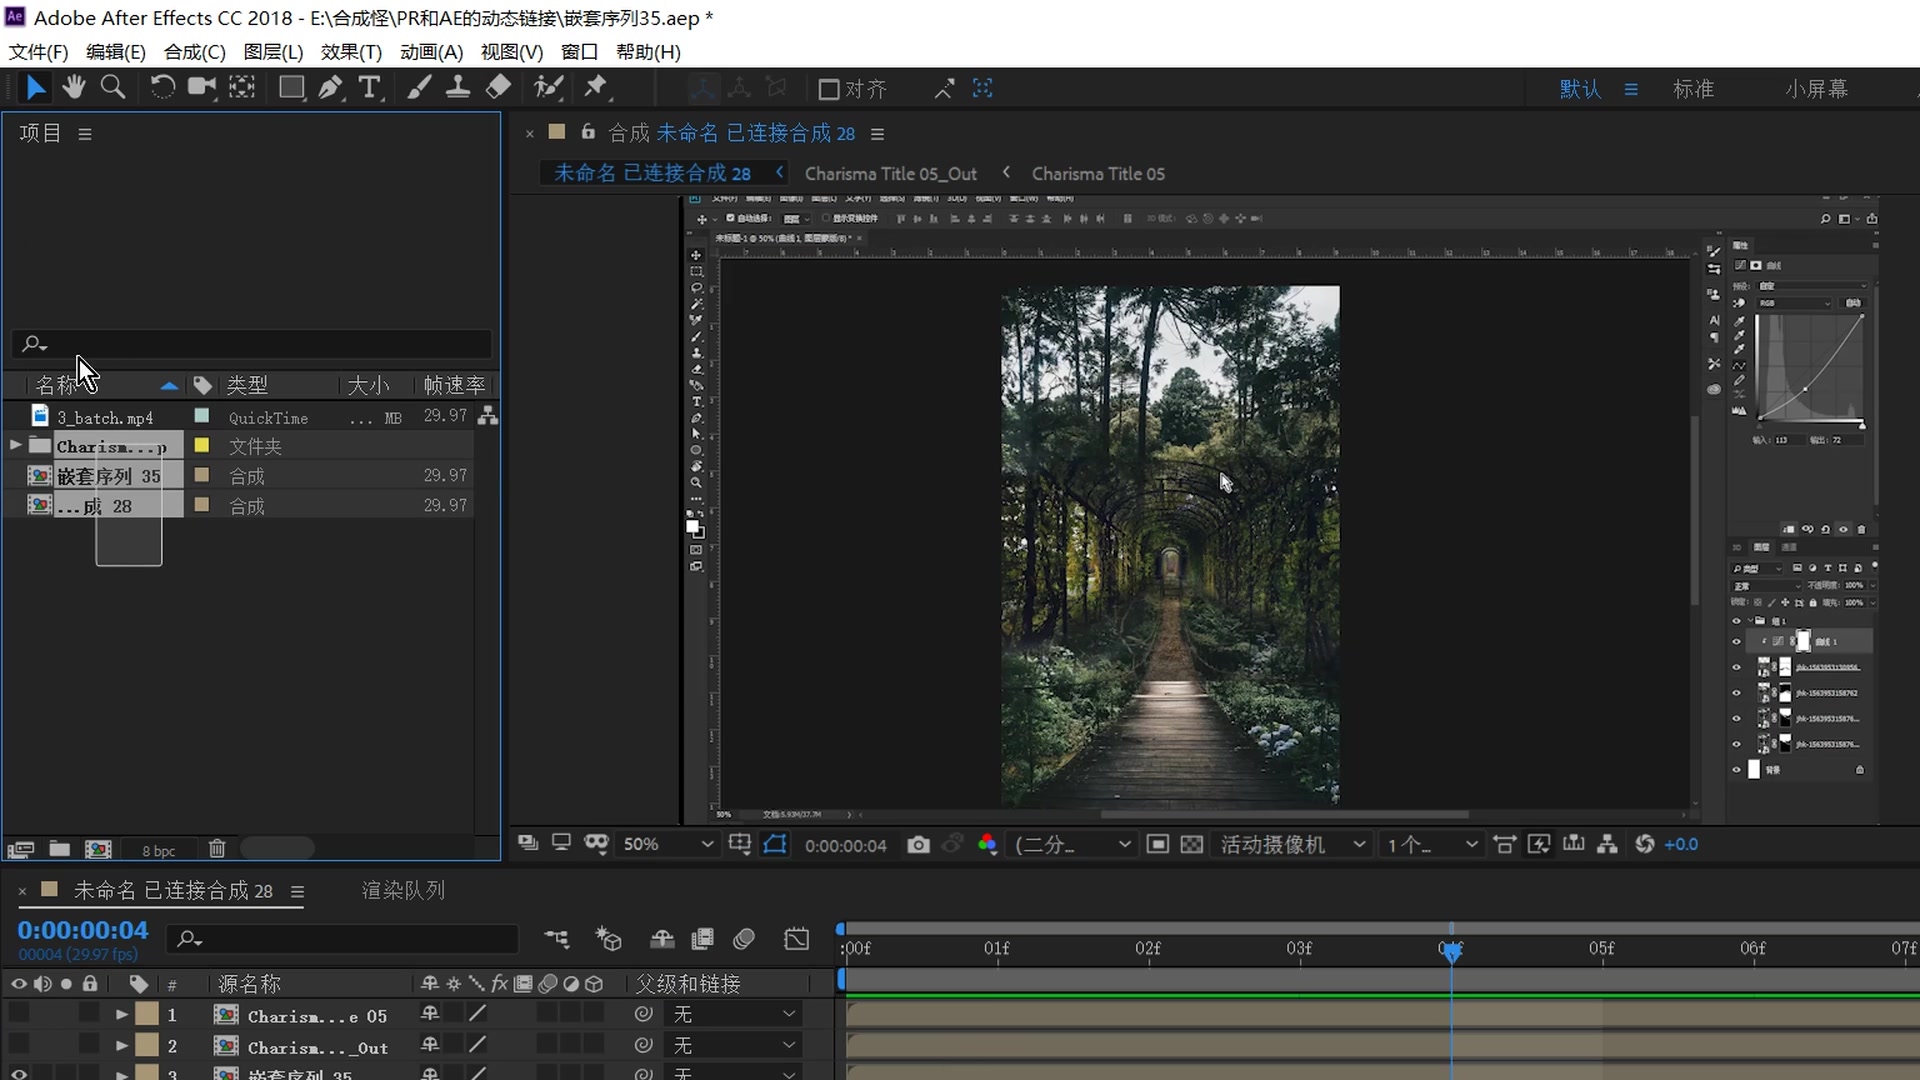Enable the 对齐 snapping checkbox

828,90
